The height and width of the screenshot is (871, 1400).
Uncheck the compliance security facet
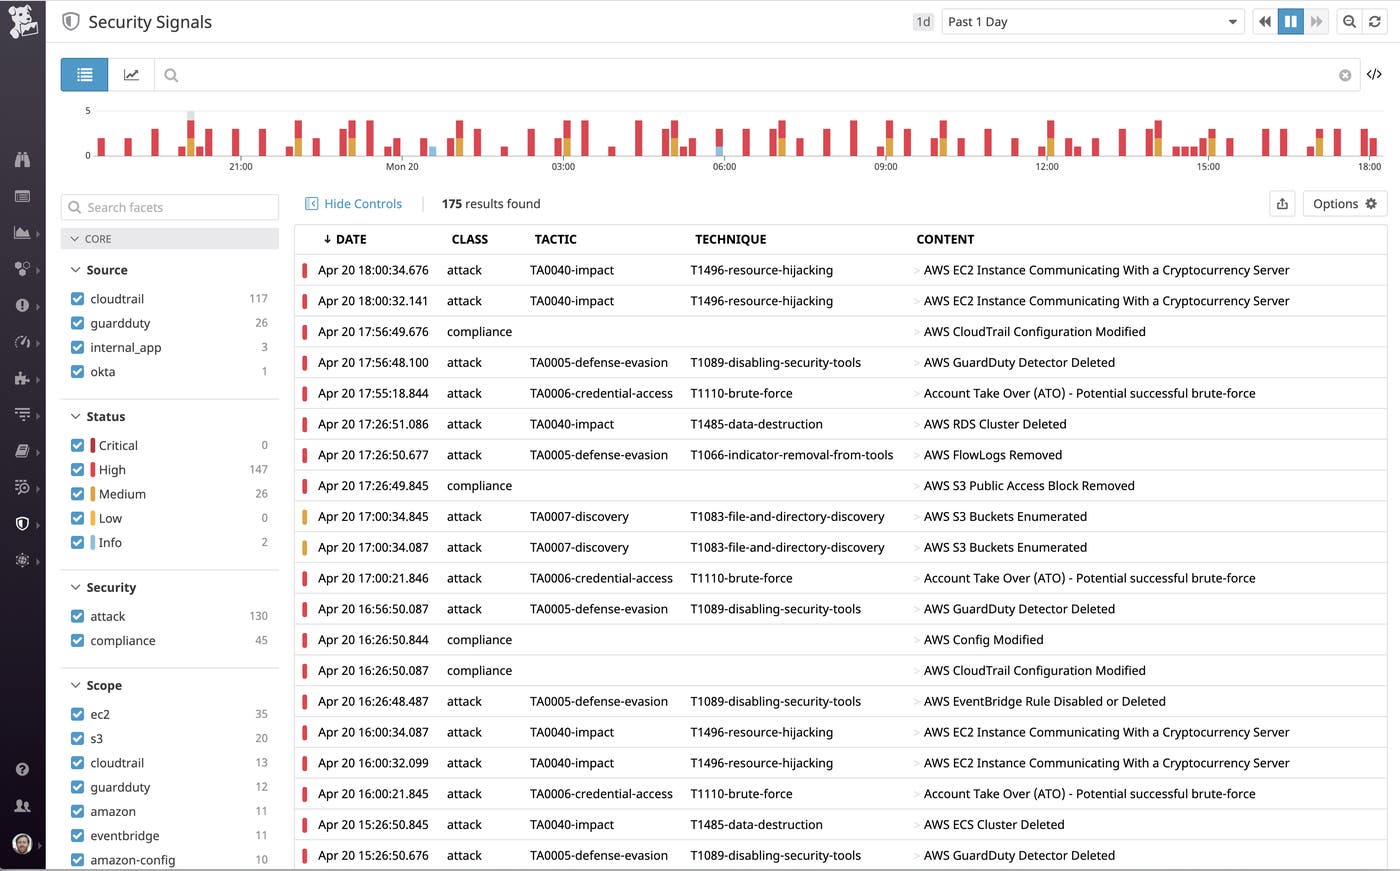(x=77, y=641)
